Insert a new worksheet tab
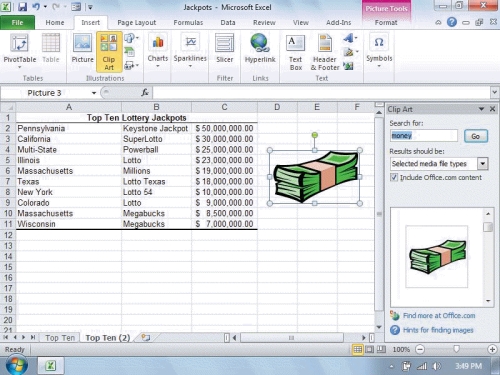This screenshot has height=375, width=500. pyautogui.click(x=145, y=337)
